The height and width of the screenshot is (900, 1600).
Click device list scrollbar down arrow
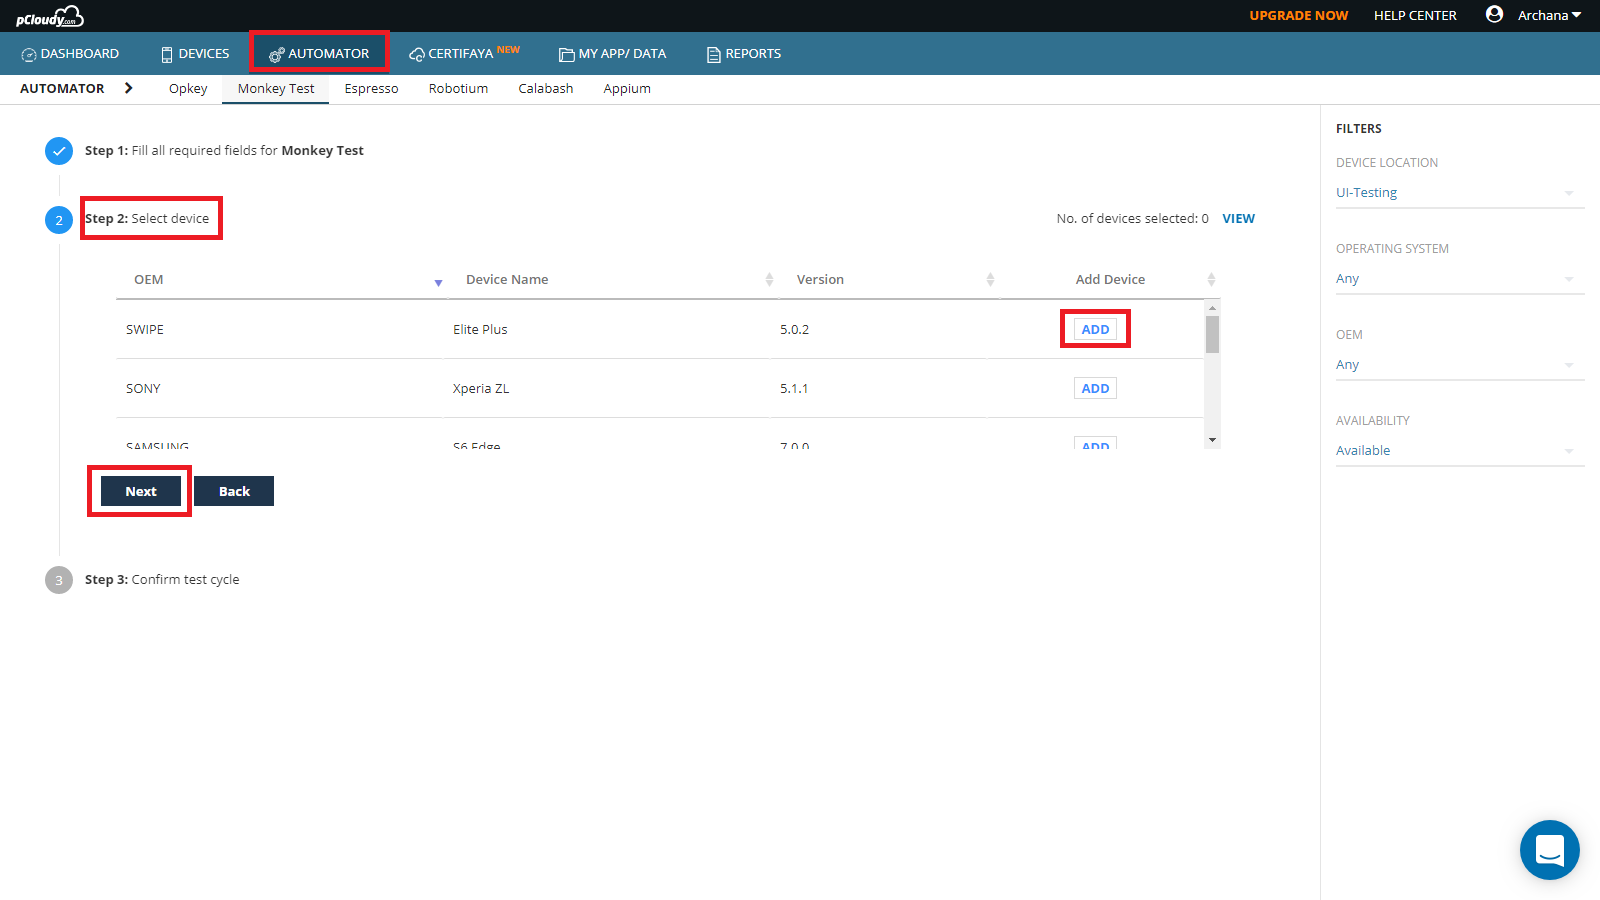[1212, 440]
